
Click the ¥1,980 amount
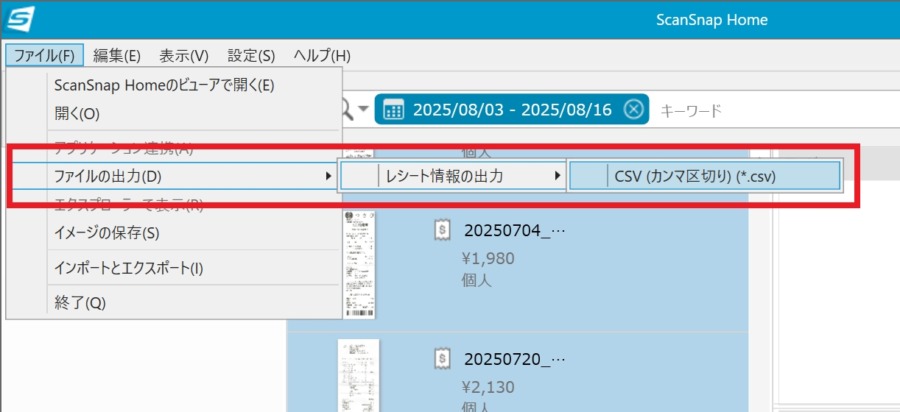point(488,259)
